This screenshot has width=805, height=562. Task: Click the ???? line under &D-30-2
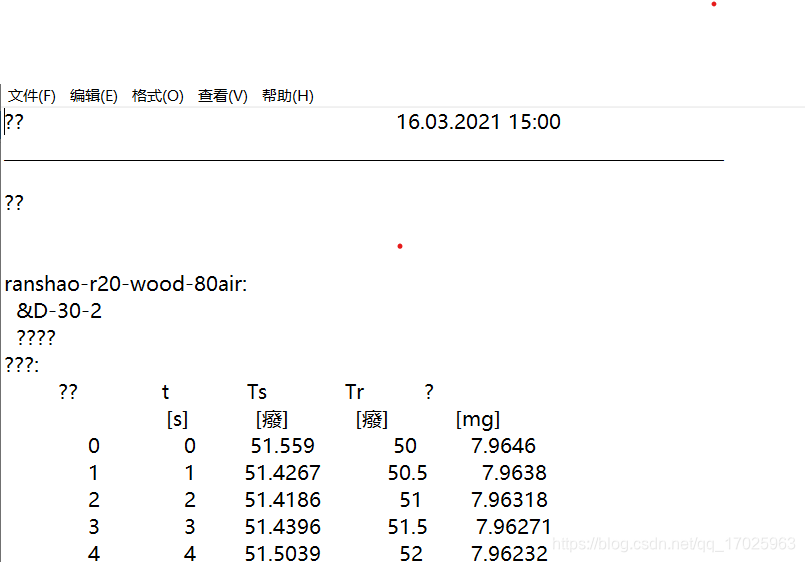[x=36, y=338]
